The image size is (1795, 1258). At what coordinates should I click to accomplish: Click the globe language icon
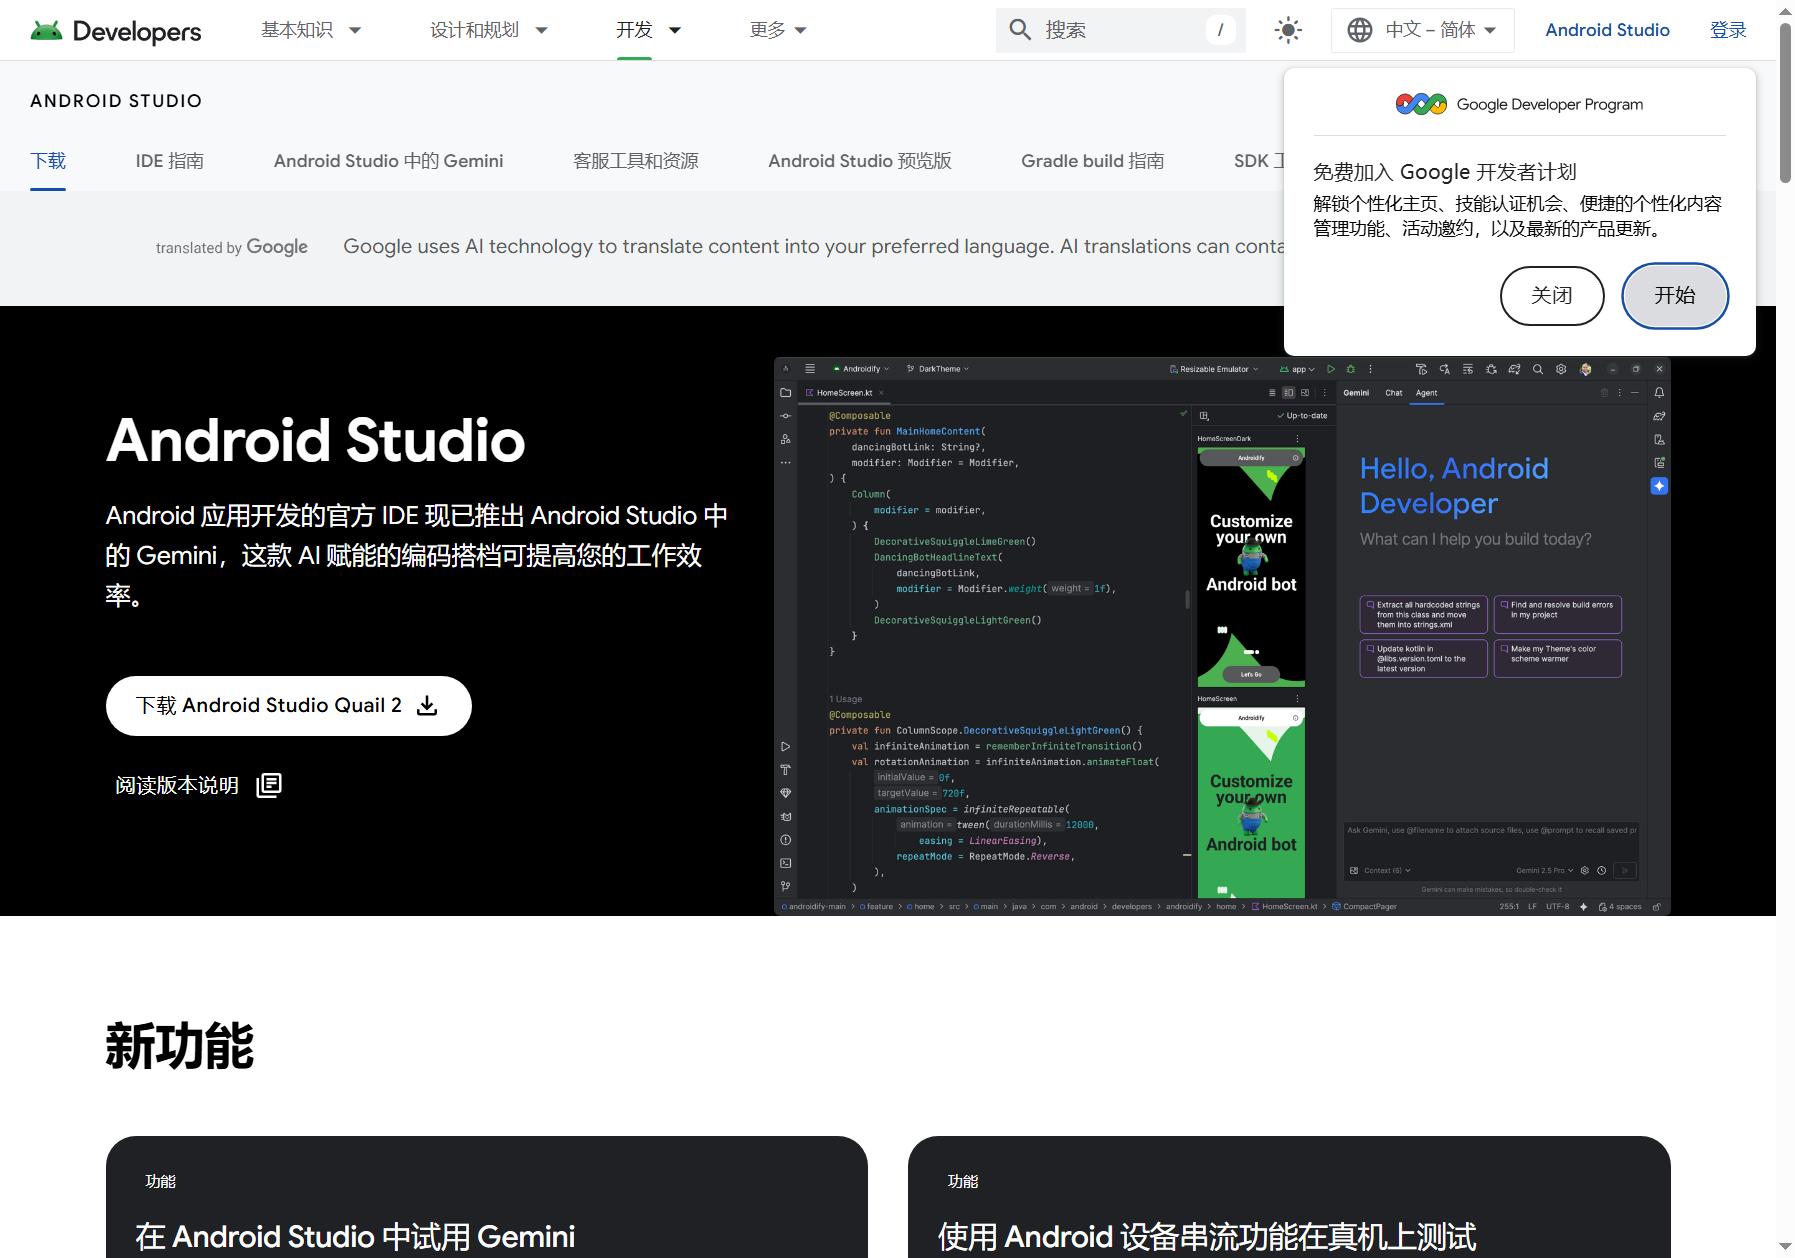[1360, 30]
